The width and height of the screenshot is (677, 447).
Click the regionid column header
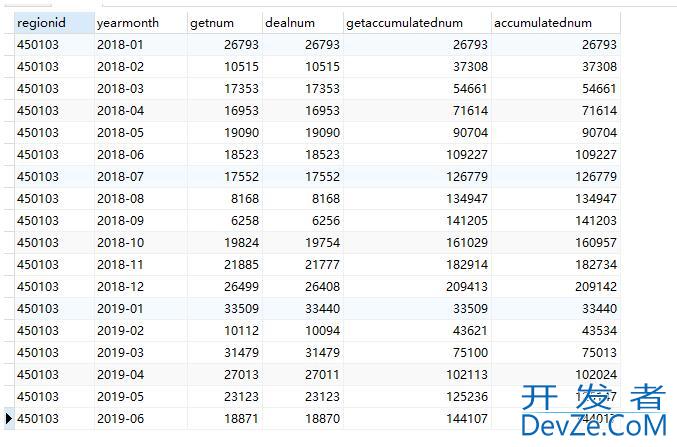54,23
